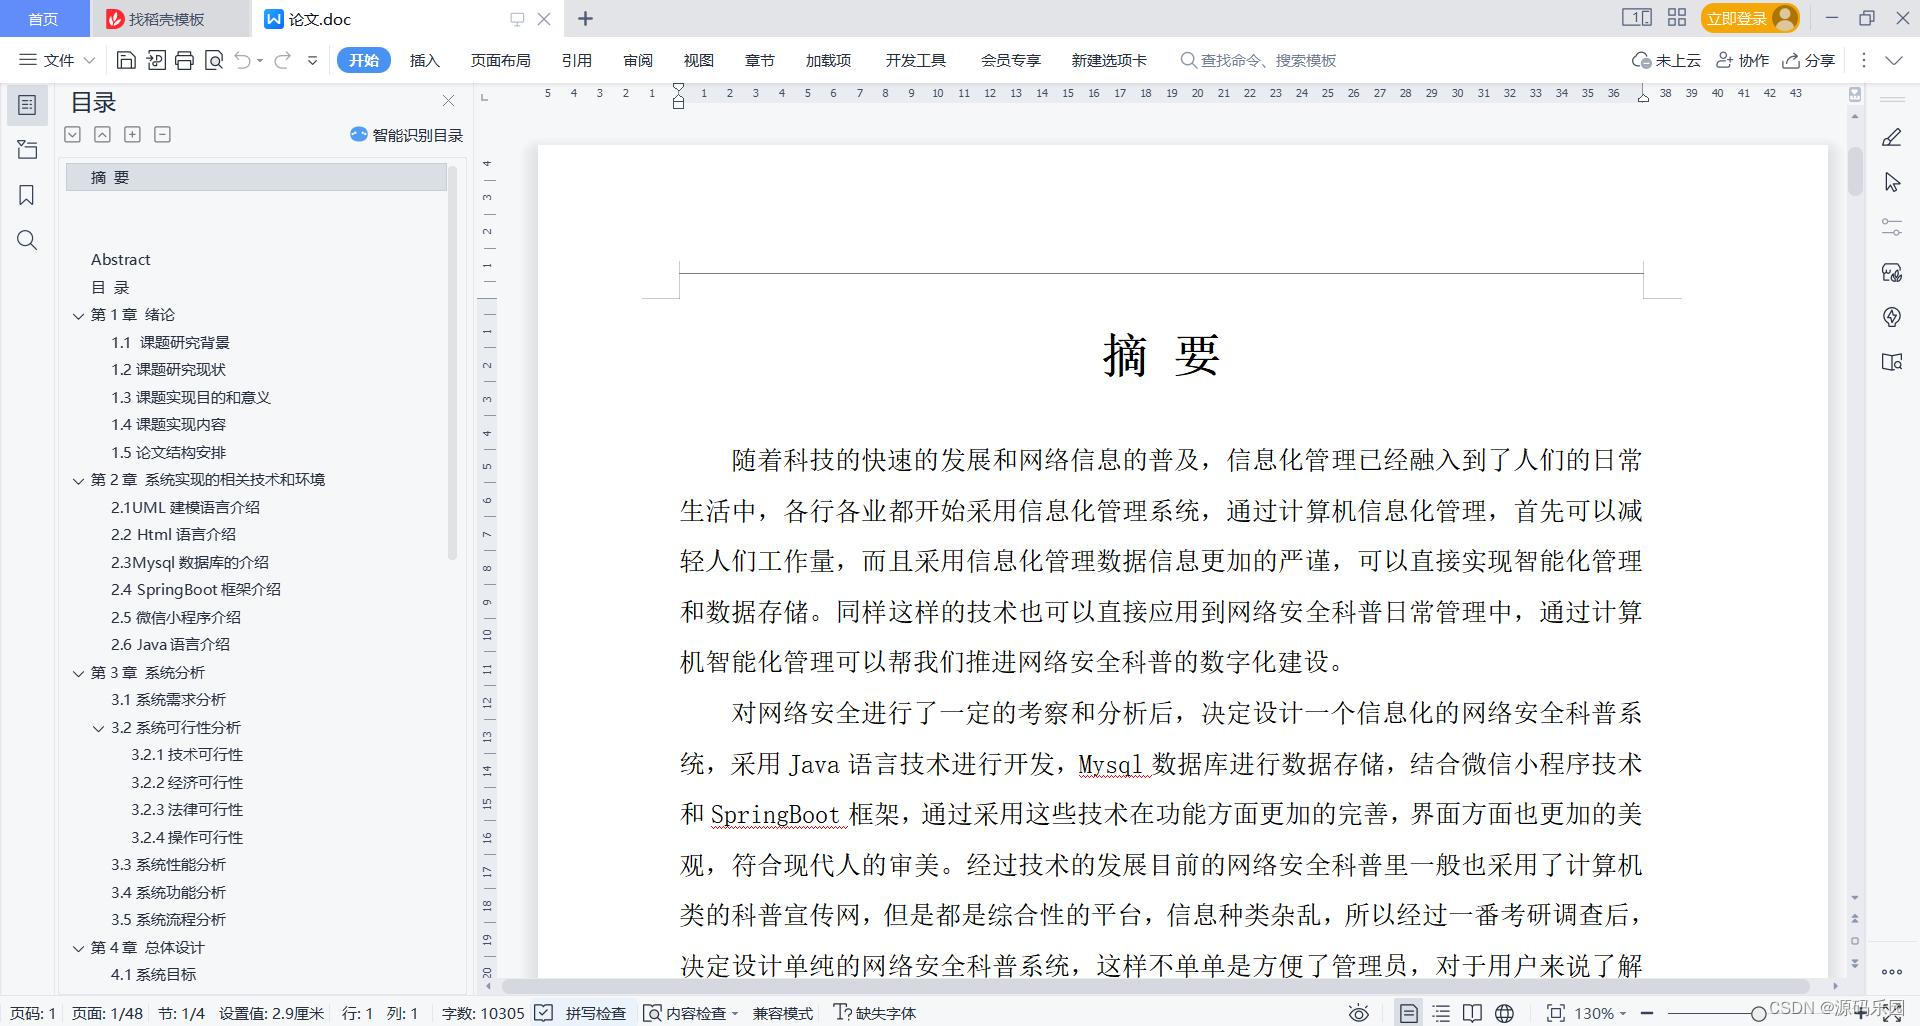Viewport: 1920px width, 1026px height.
Task: Click the 立即登录 login button
Action: coord(1737,17)
